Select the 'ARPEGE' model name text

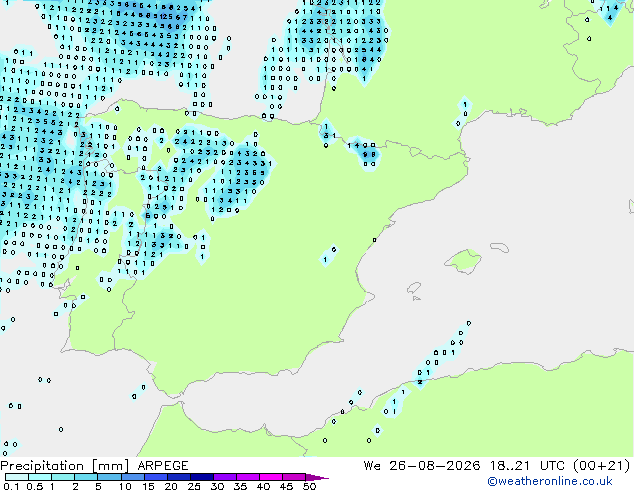163,466
